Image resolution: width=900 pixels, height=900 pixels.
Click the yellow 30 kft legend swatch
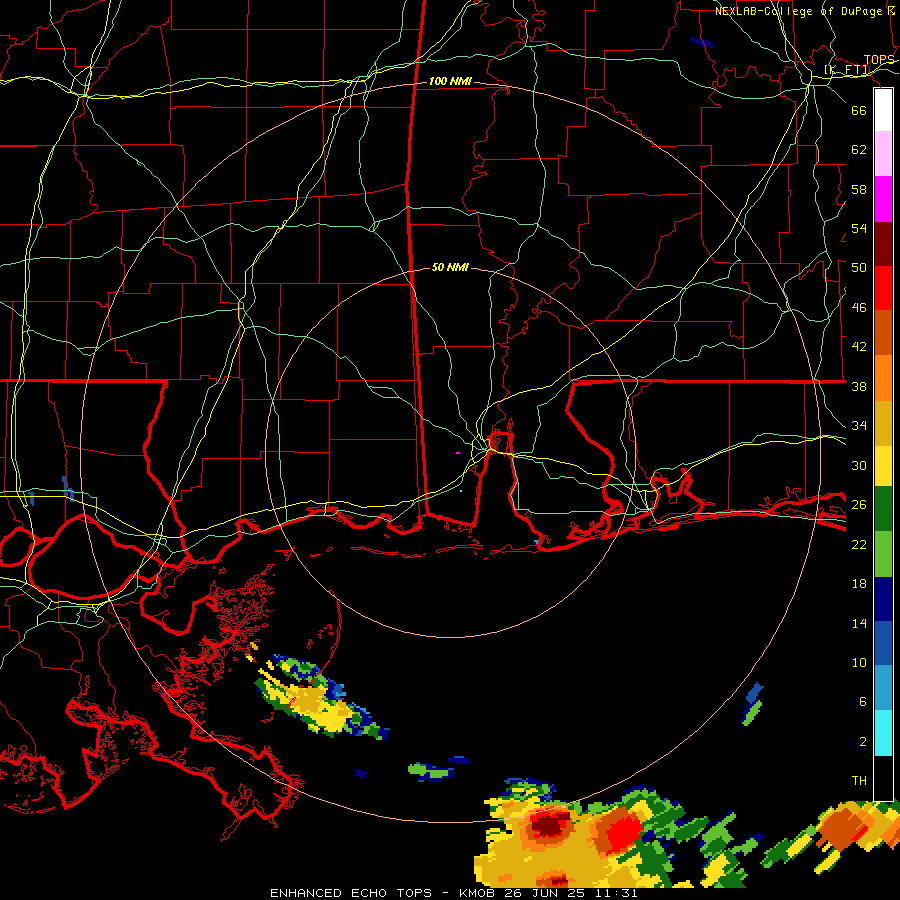coord(883,466)
